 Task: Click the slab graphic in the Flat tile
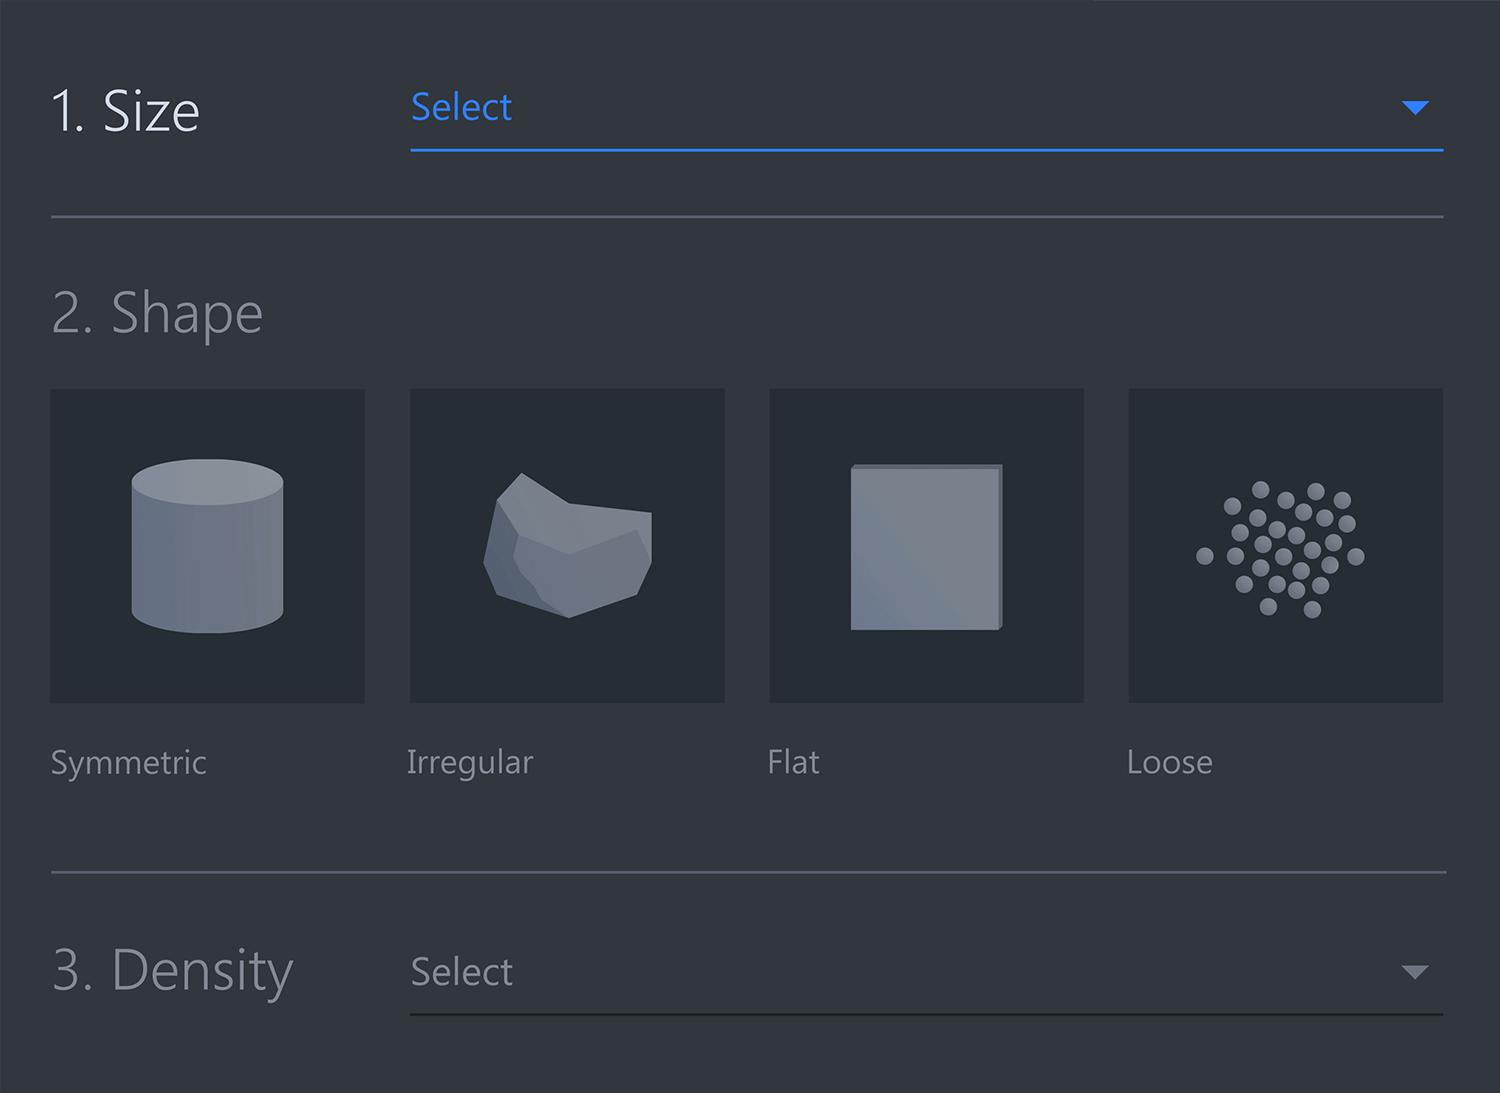(x=925, y=545)
